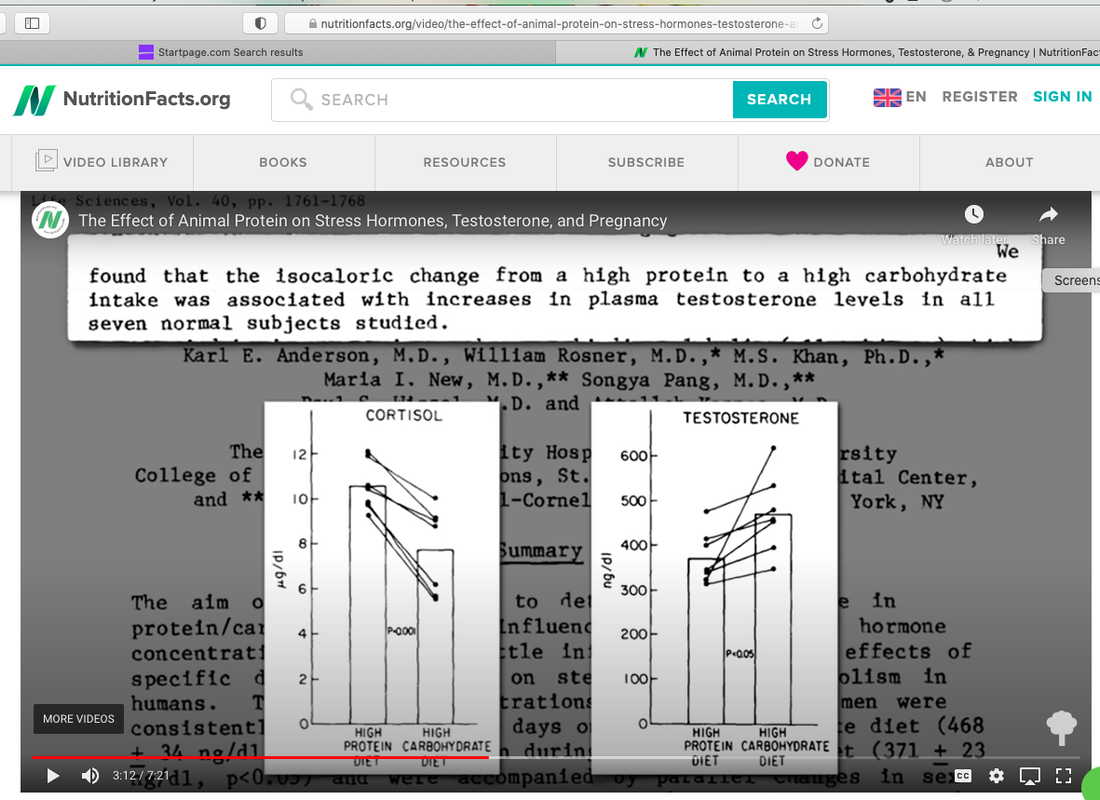The image size is (1100, 800).
Task: Open the SUBSCRIBE menu item
Action: [x=646, y=162]
